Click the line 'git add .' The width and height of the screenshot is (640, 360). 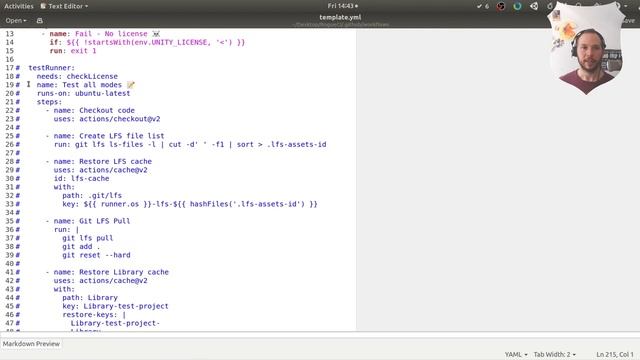(81, 247)
